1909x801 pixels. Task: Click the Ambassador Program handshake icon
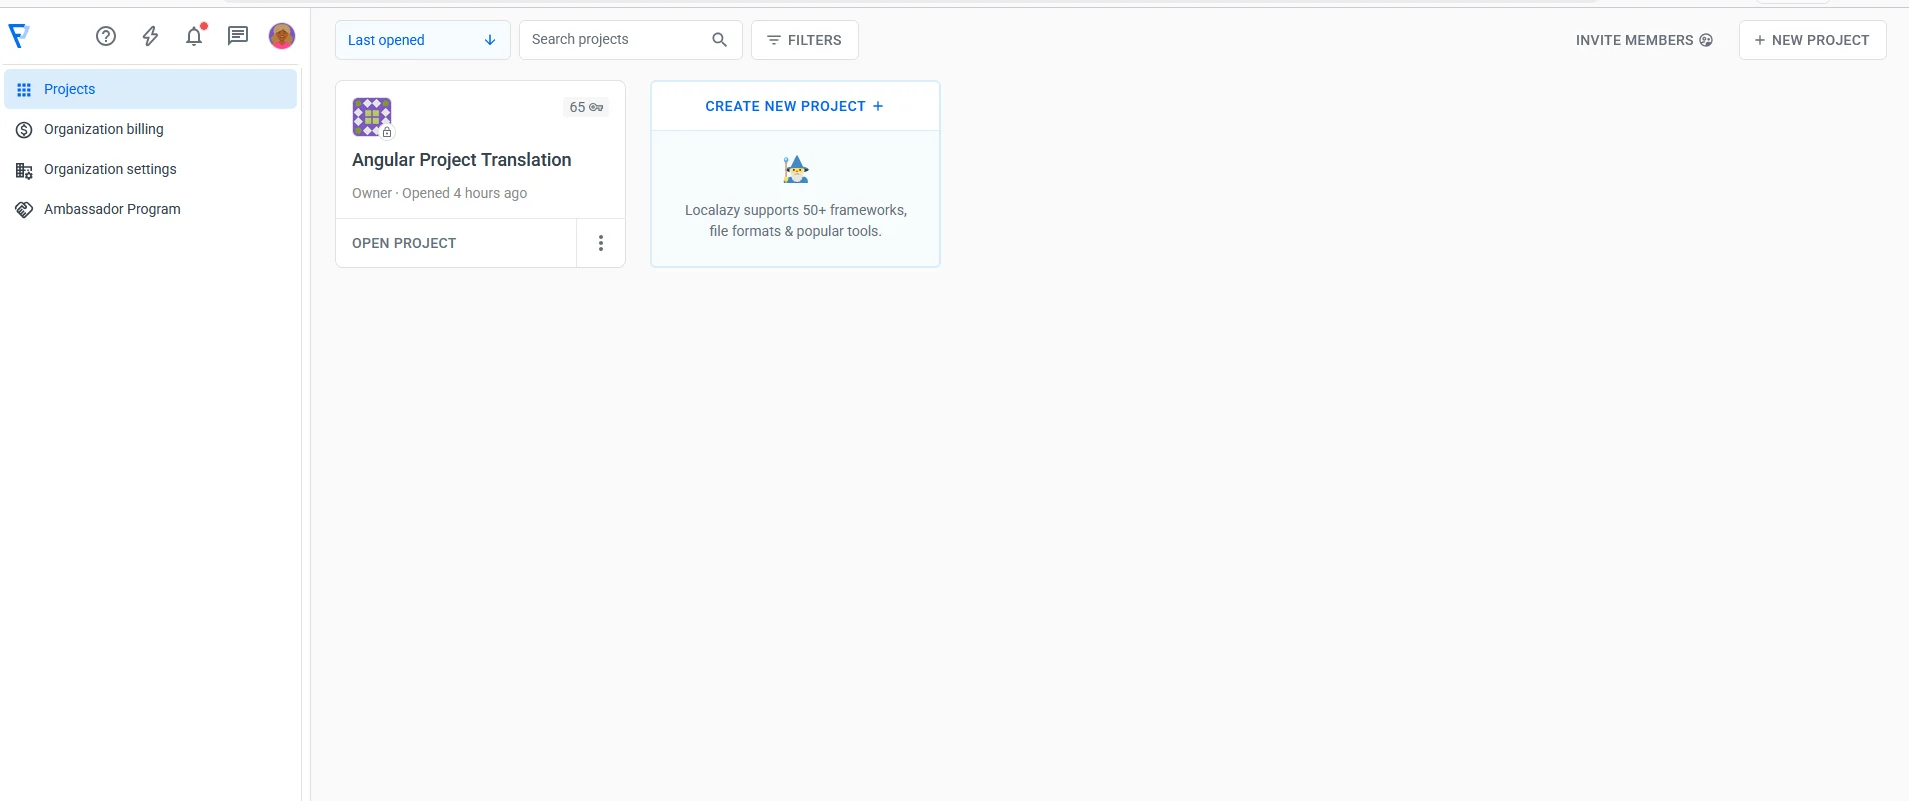[24, 210]
